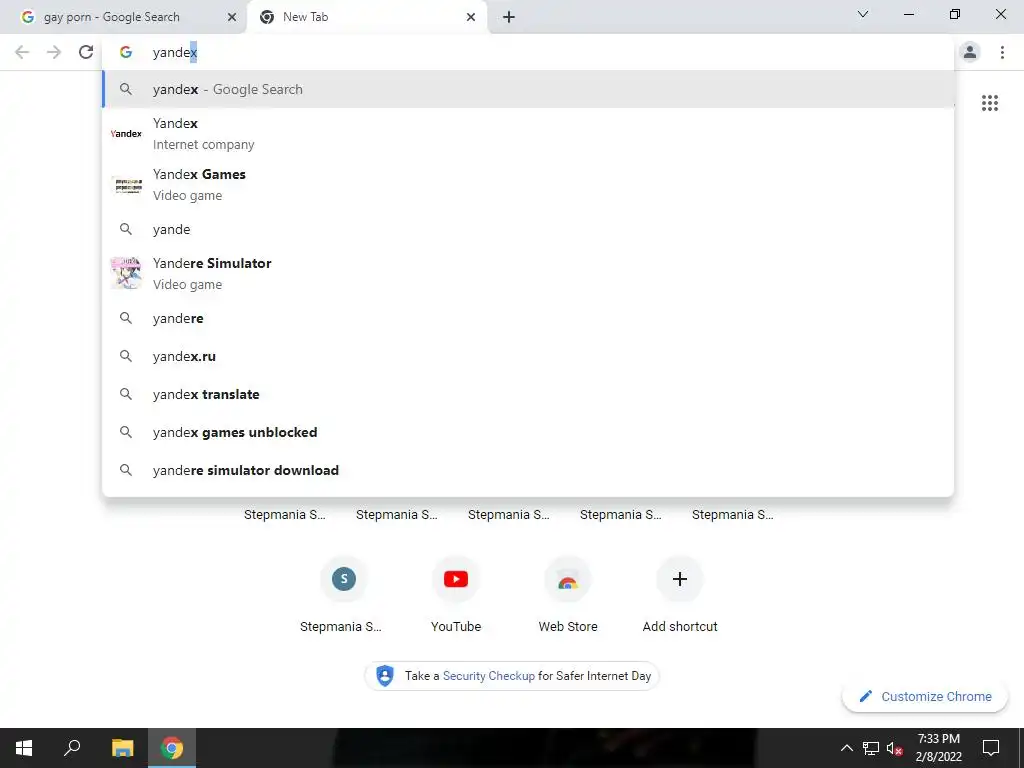
Task: Open Chrome's three-dot menu
Action: pos(1002,52)
